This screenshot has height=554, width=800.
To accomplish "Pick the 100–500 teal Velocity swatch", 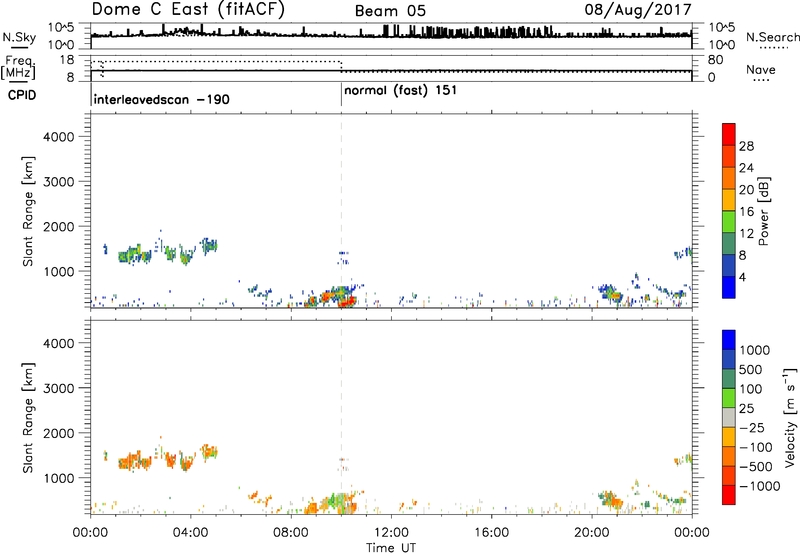I will (x=729, y=379).
